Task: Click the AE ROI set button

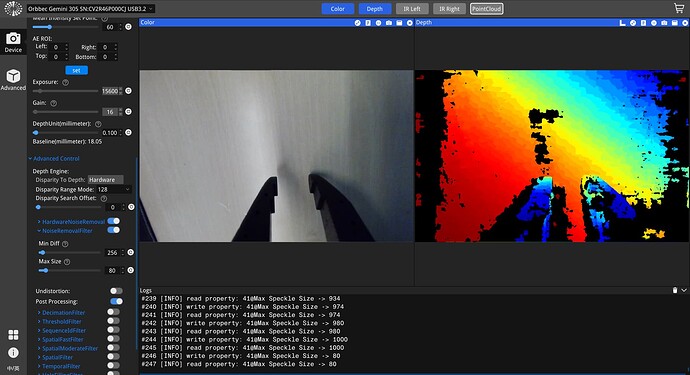Action: click(x=77, y=70)
